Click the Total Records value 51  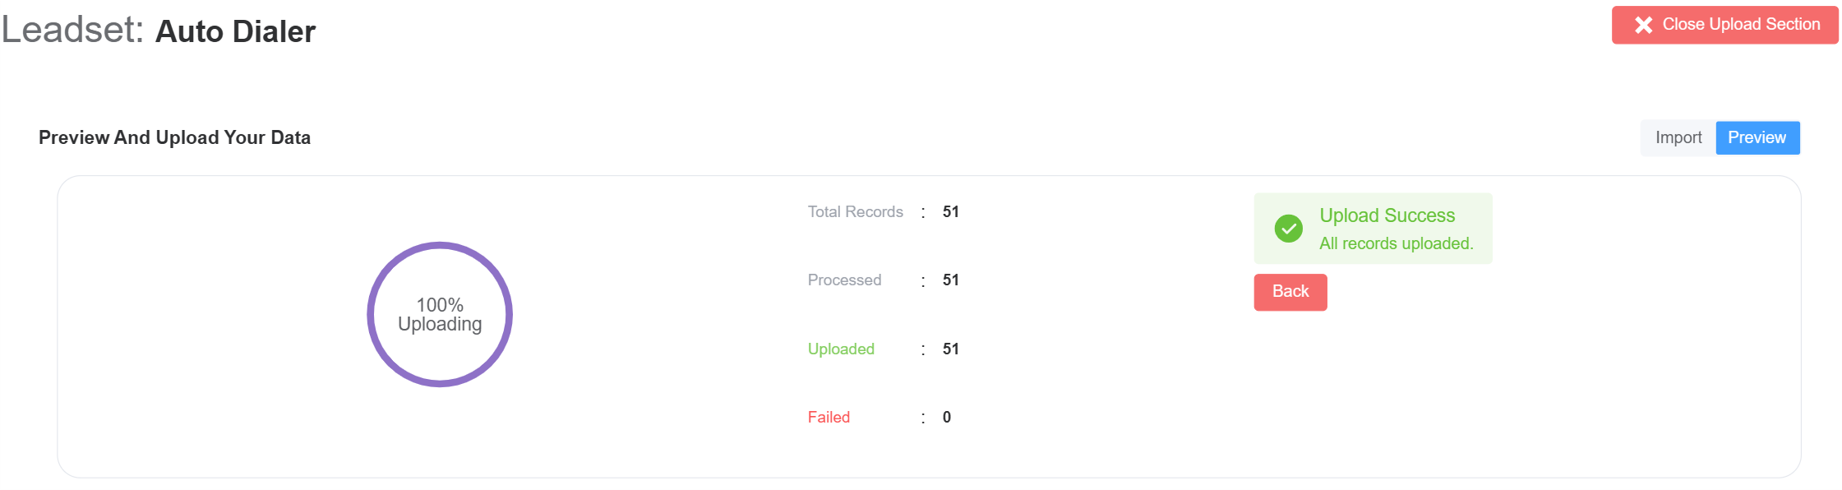point(951,212)
